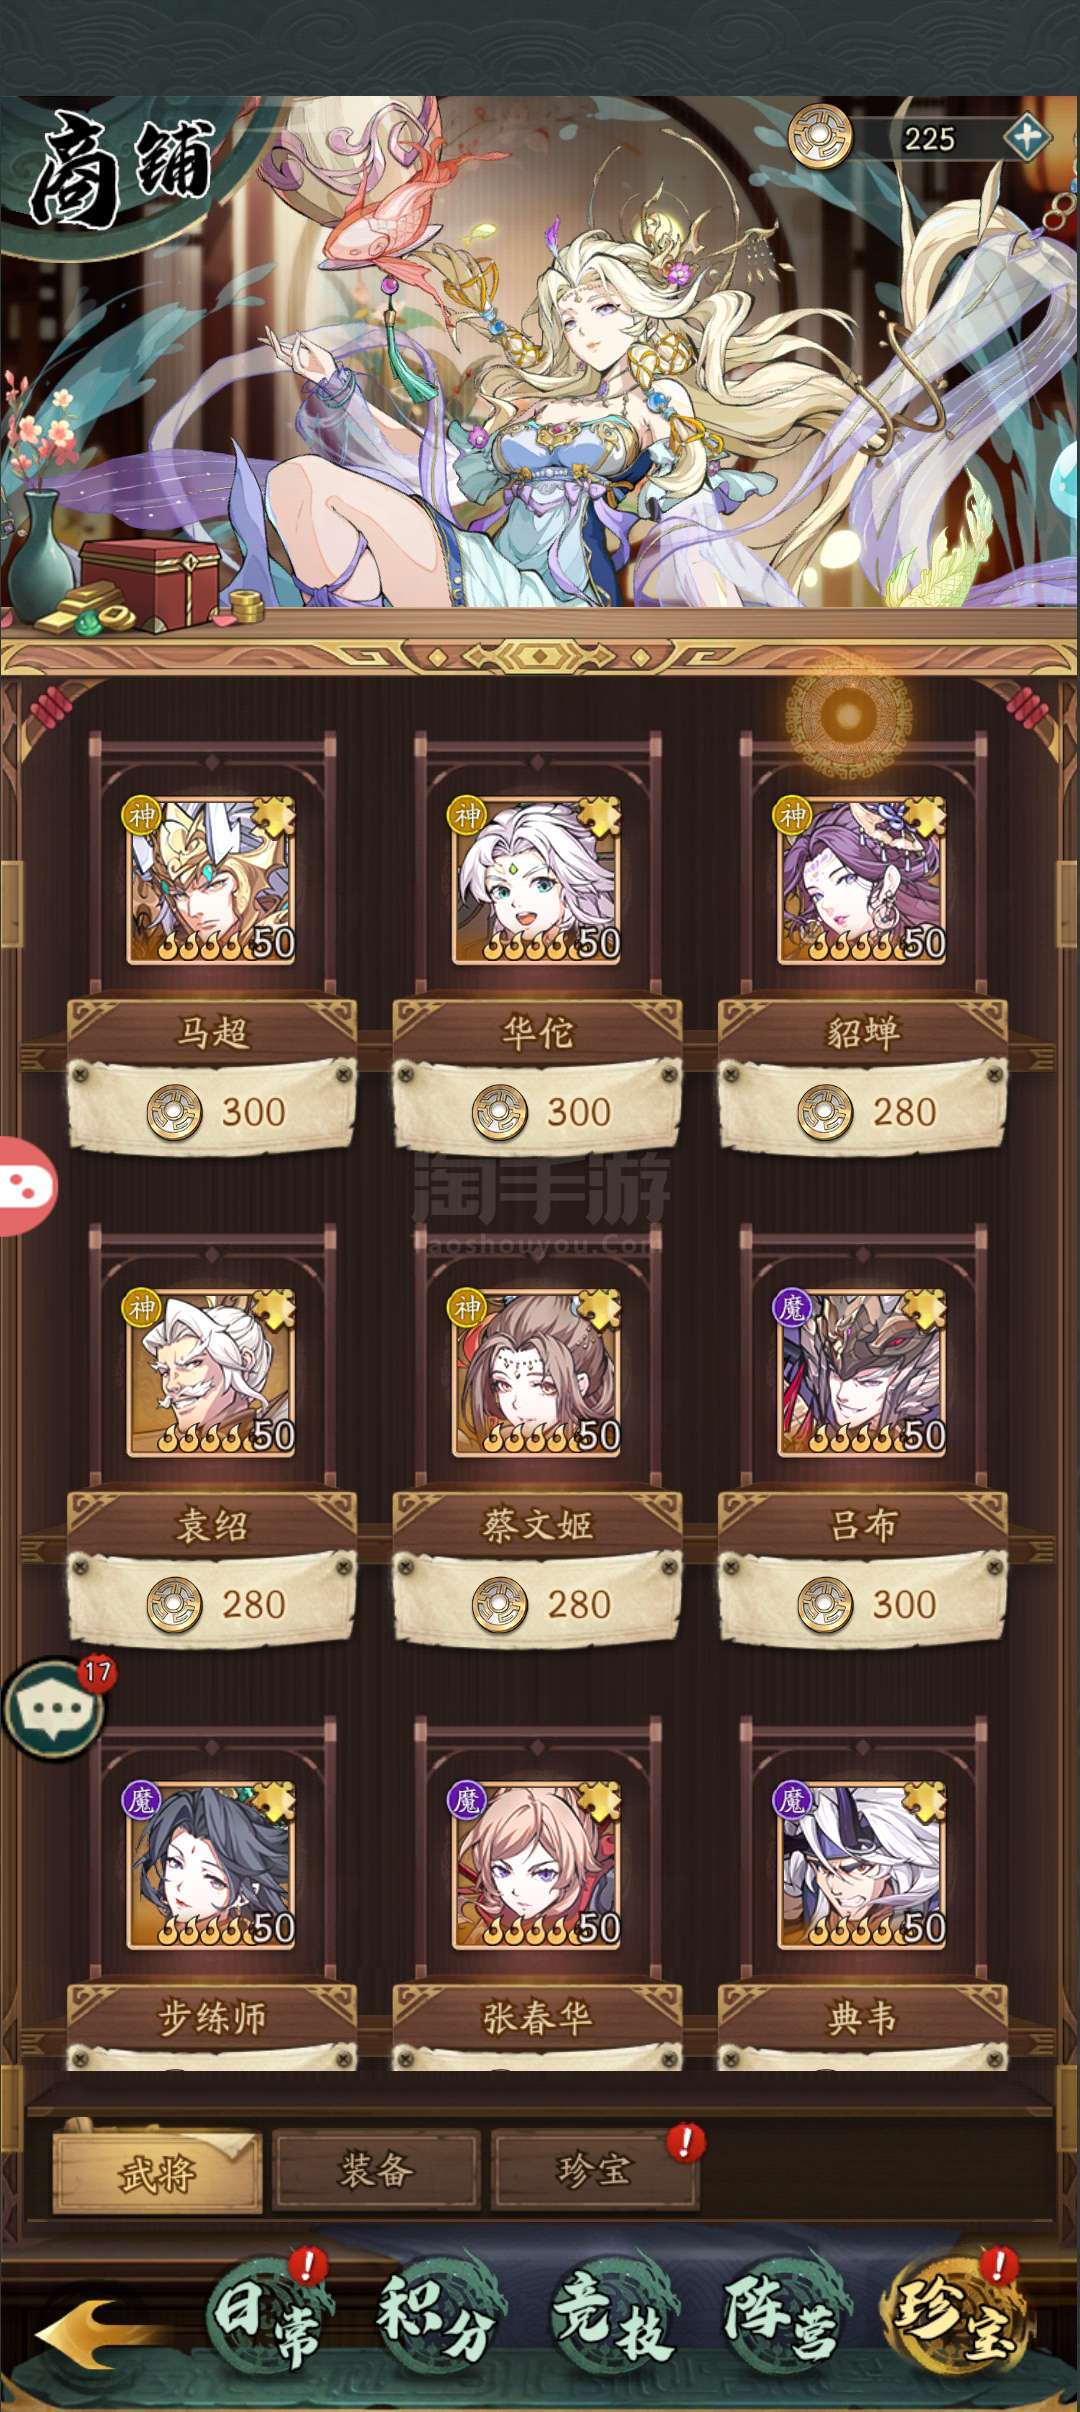Select the 武将 tab
The height and width of the screenshot is (2412, 1080).
click(x=157, y=2172)
